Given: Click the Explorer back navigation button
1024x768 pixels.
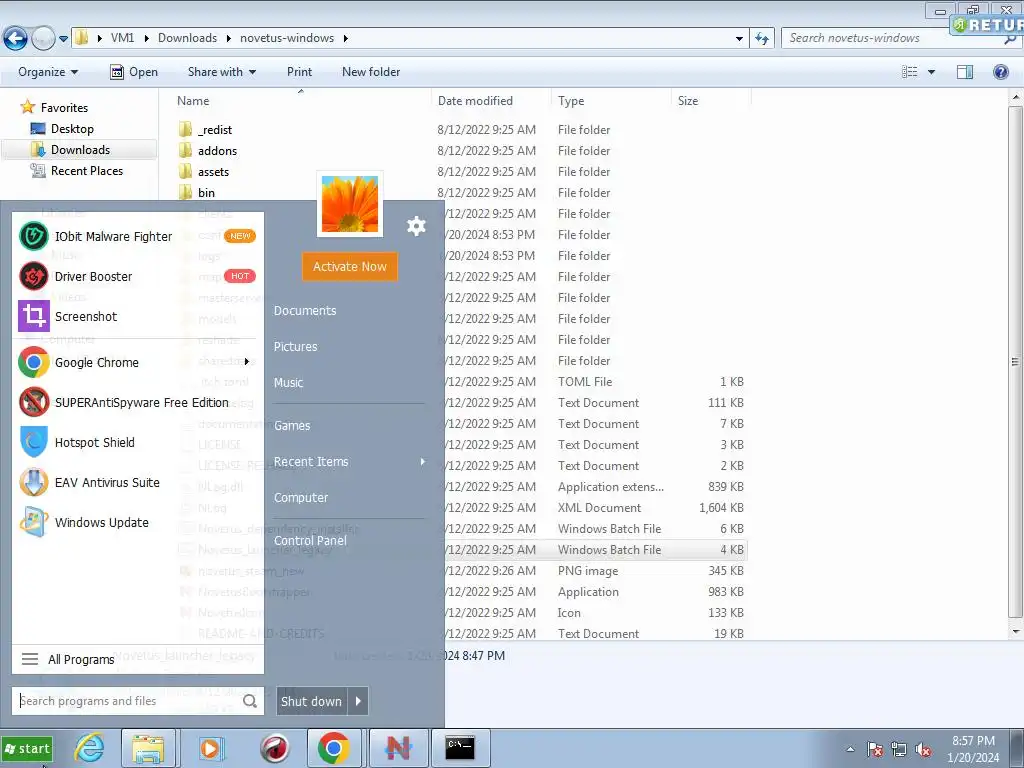Looking at the screenshot, I should [x=16, y=39].
